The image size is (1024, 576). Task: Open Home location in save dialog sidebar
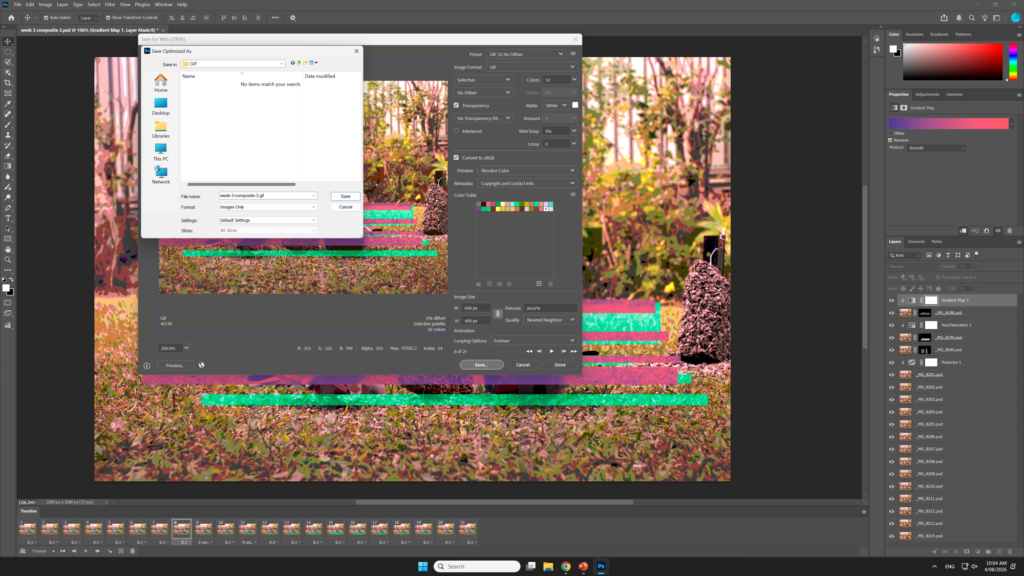pyautogui.click(x=161, y=83)
